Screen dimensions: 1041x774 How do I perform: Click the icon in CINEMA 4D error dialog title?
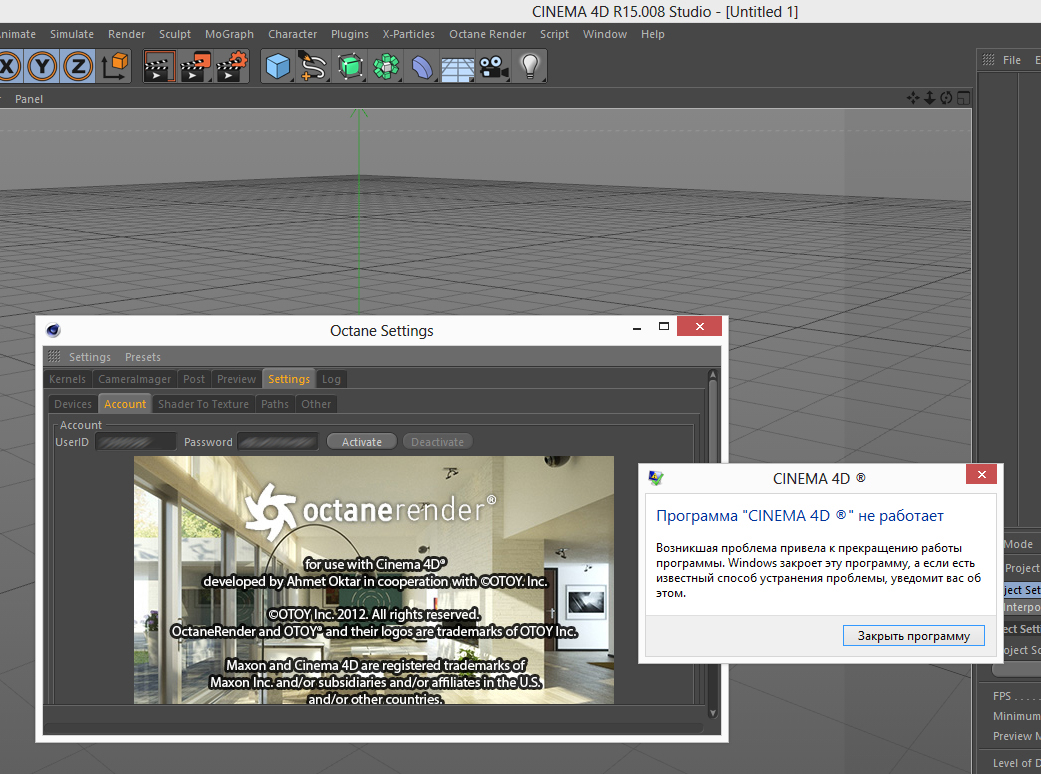tap(655, 478)
